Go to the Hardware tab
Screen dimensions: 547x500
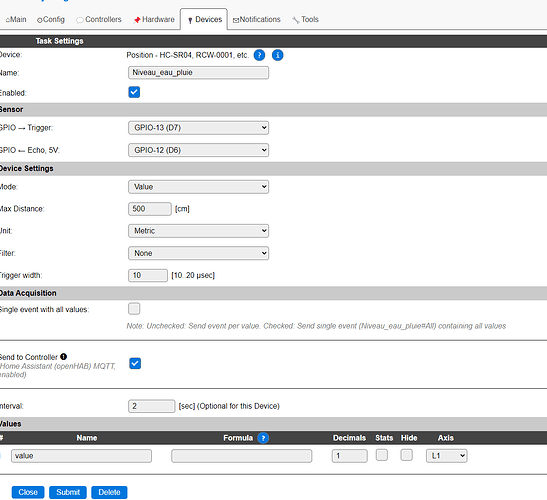[x=154, y=20]
